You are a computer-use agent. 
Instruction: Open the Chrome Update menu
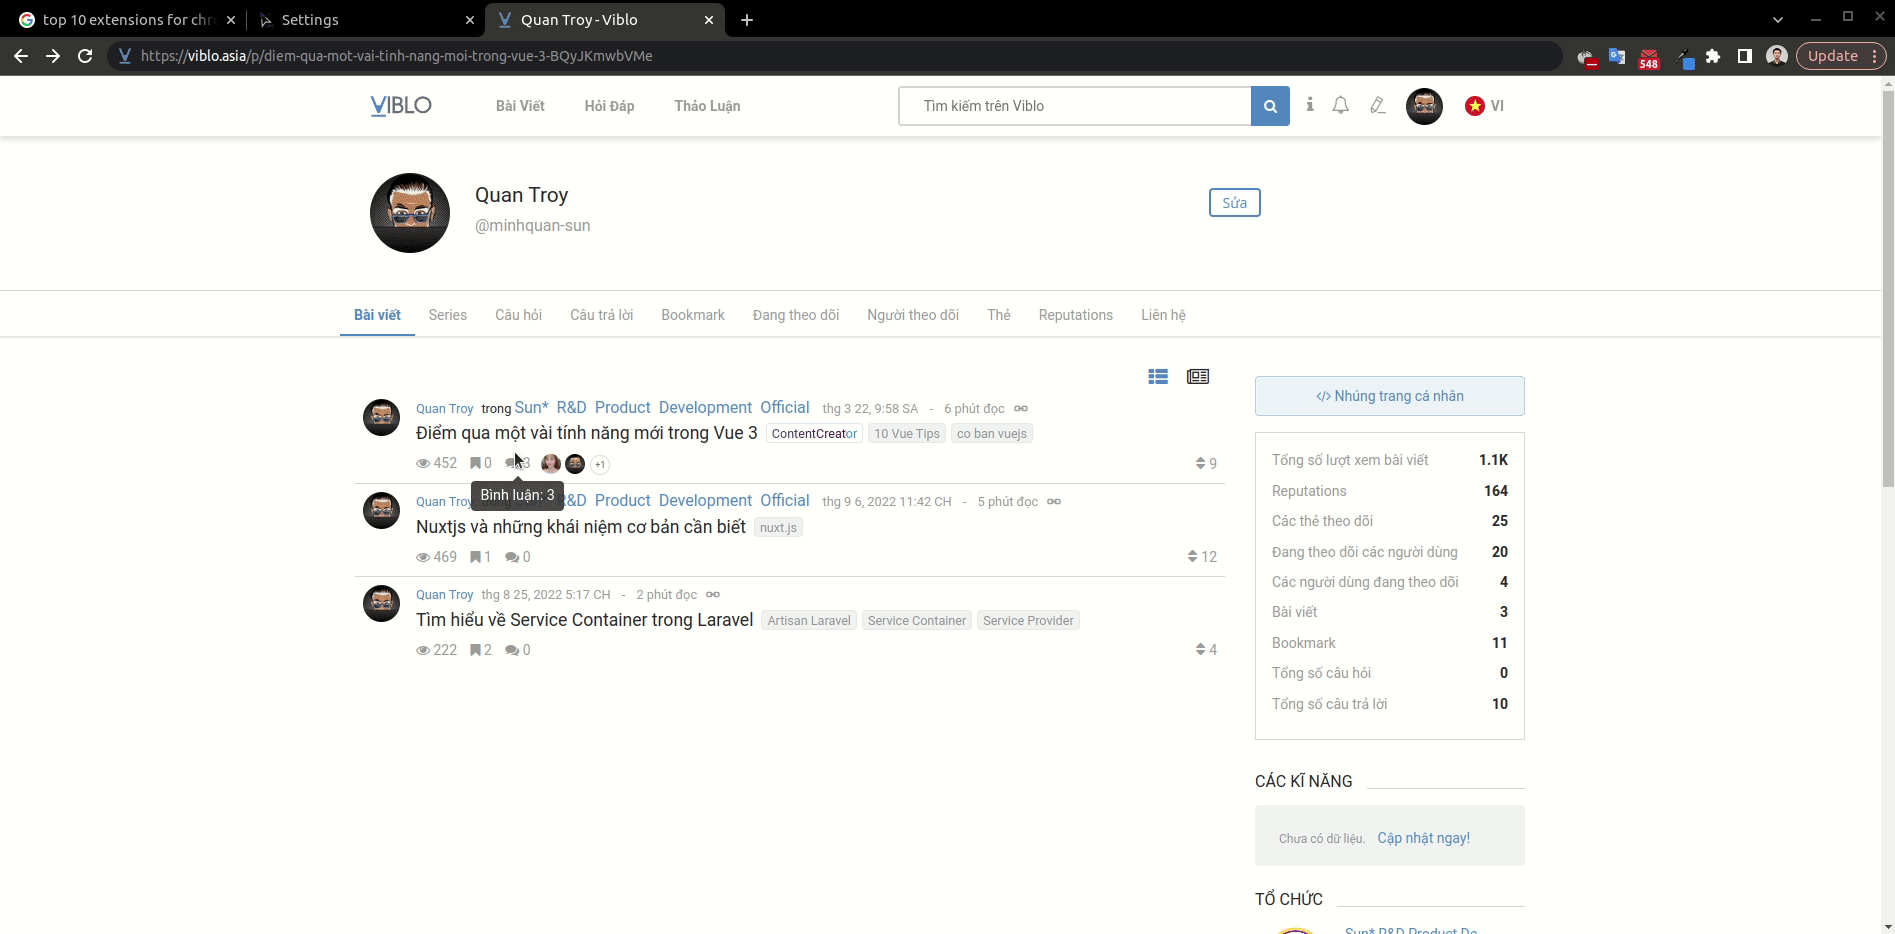1842,56
